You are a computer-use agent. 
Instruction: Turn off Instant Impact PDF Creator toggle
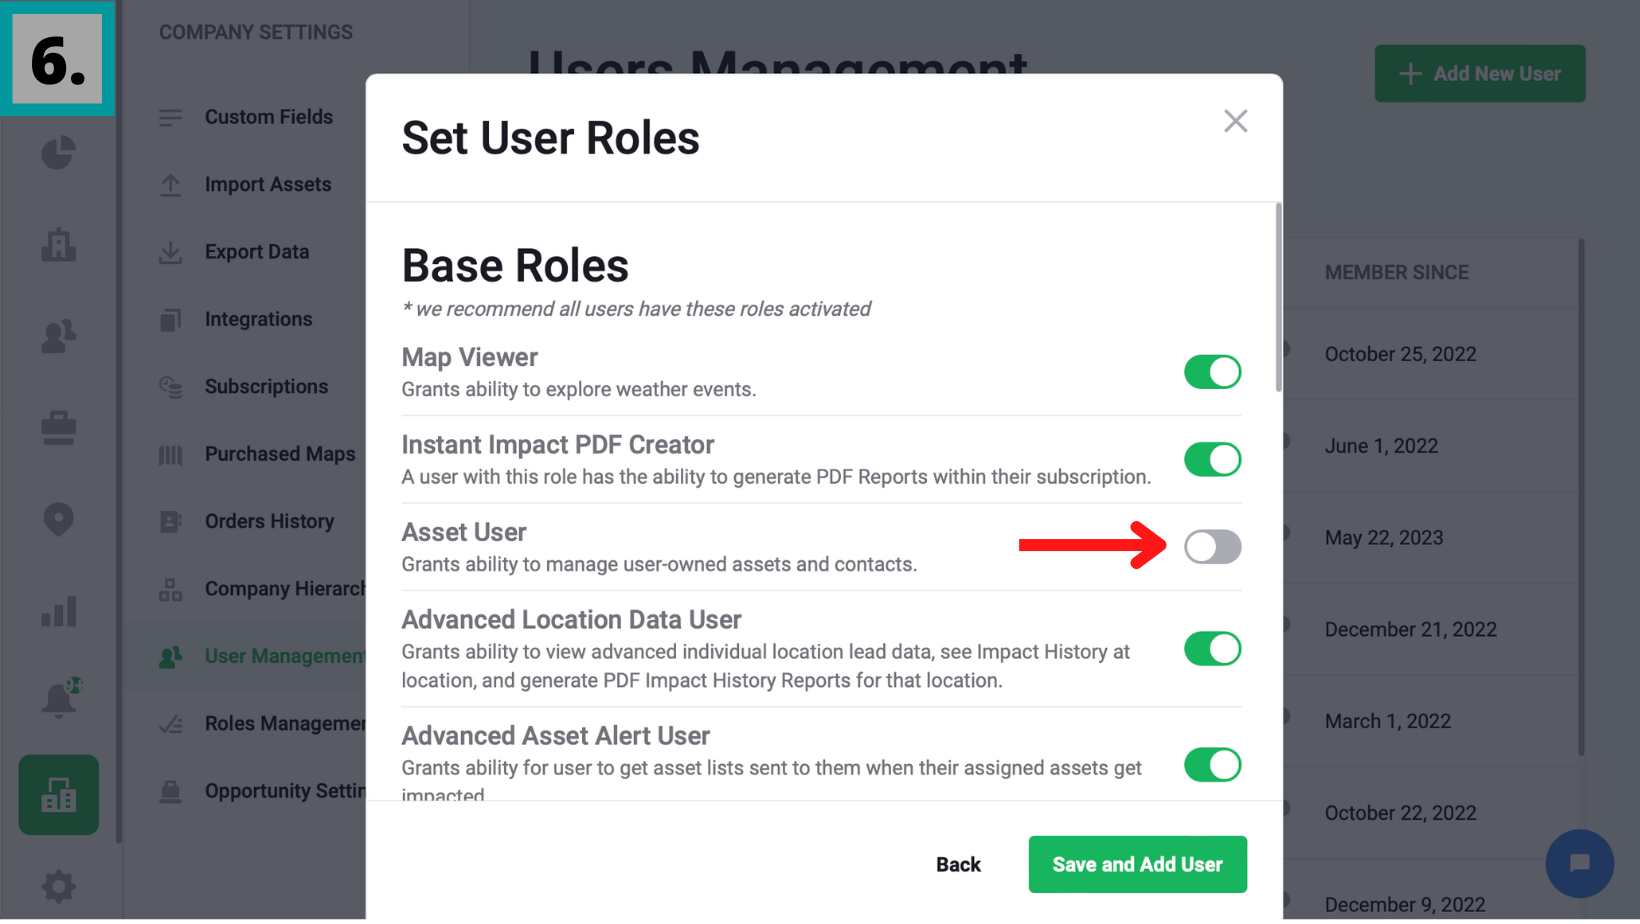1212,460
